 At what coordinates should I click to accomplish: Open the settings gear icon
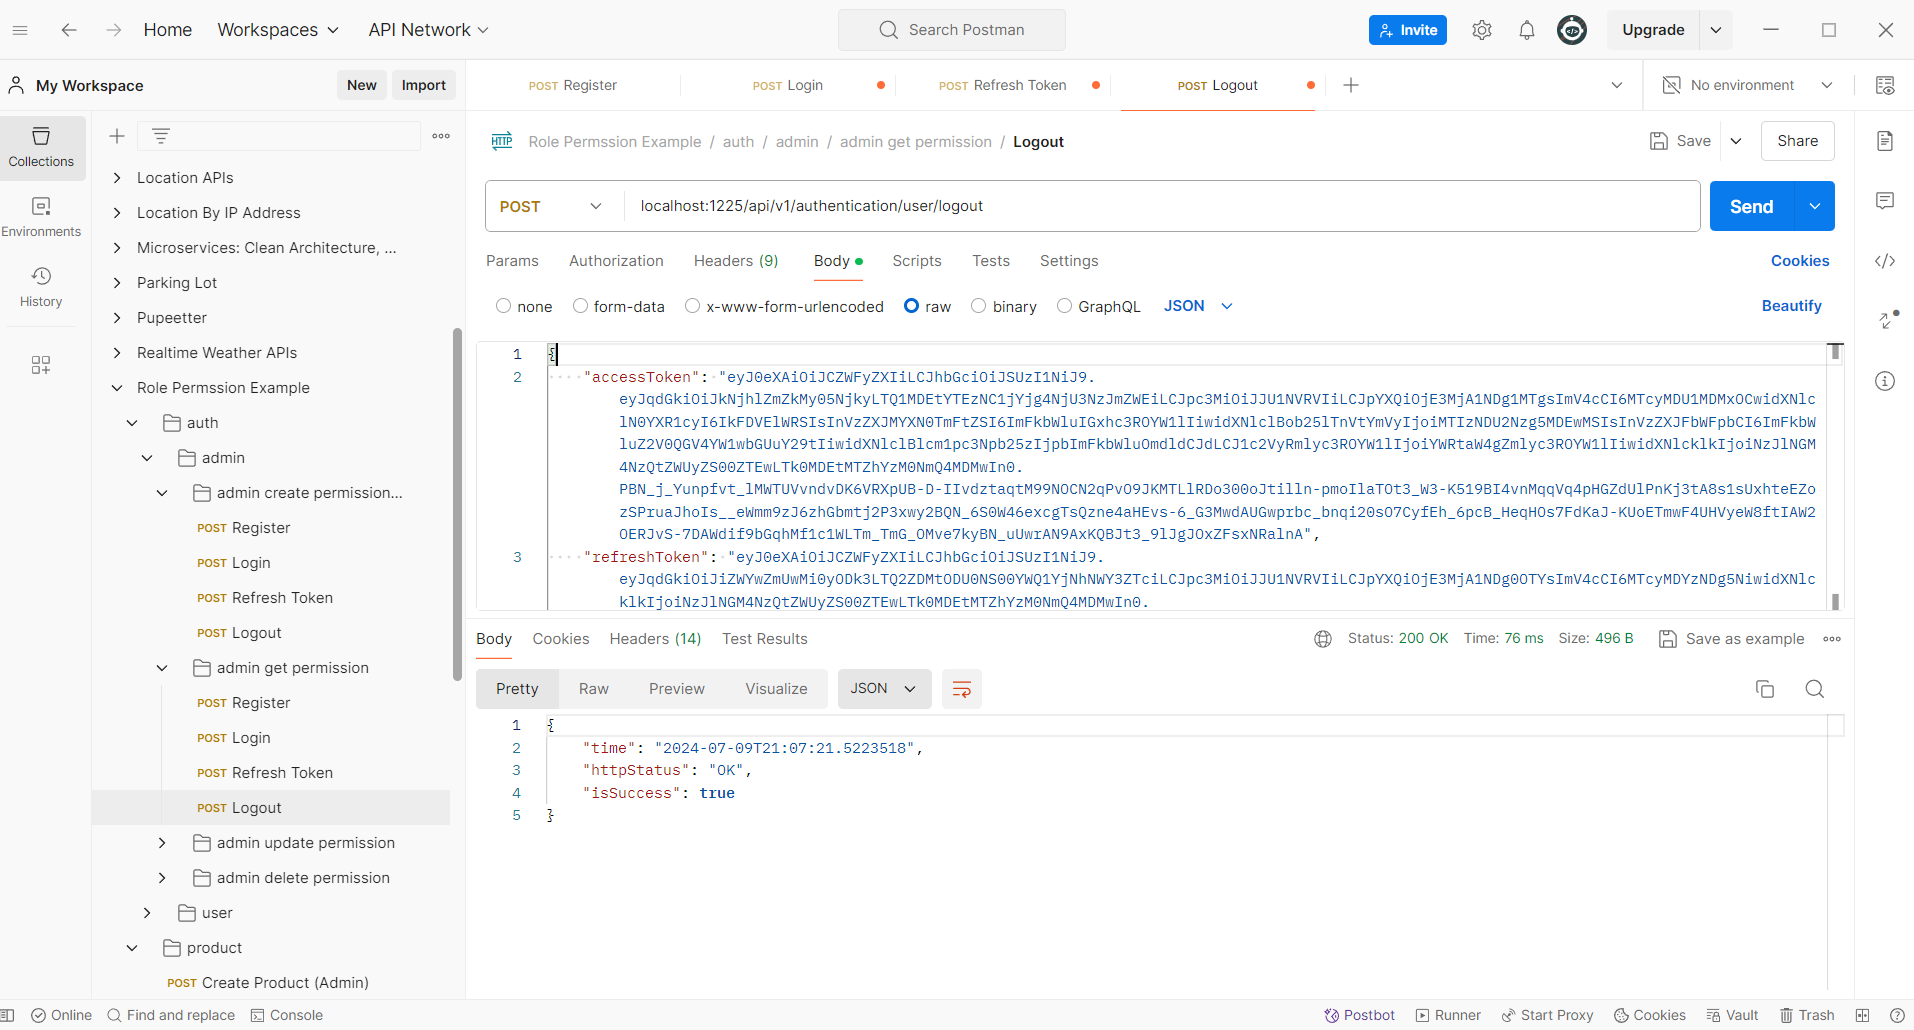(1482, 30)
